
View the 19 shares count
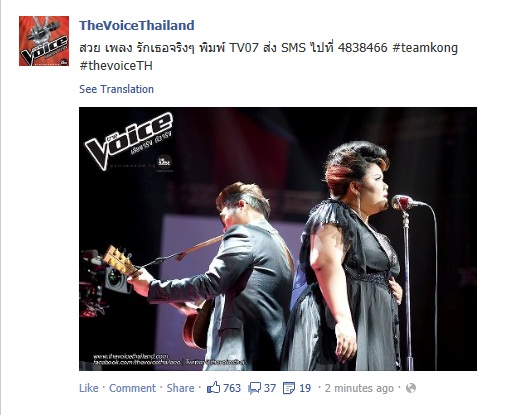[x=305, y=388]
